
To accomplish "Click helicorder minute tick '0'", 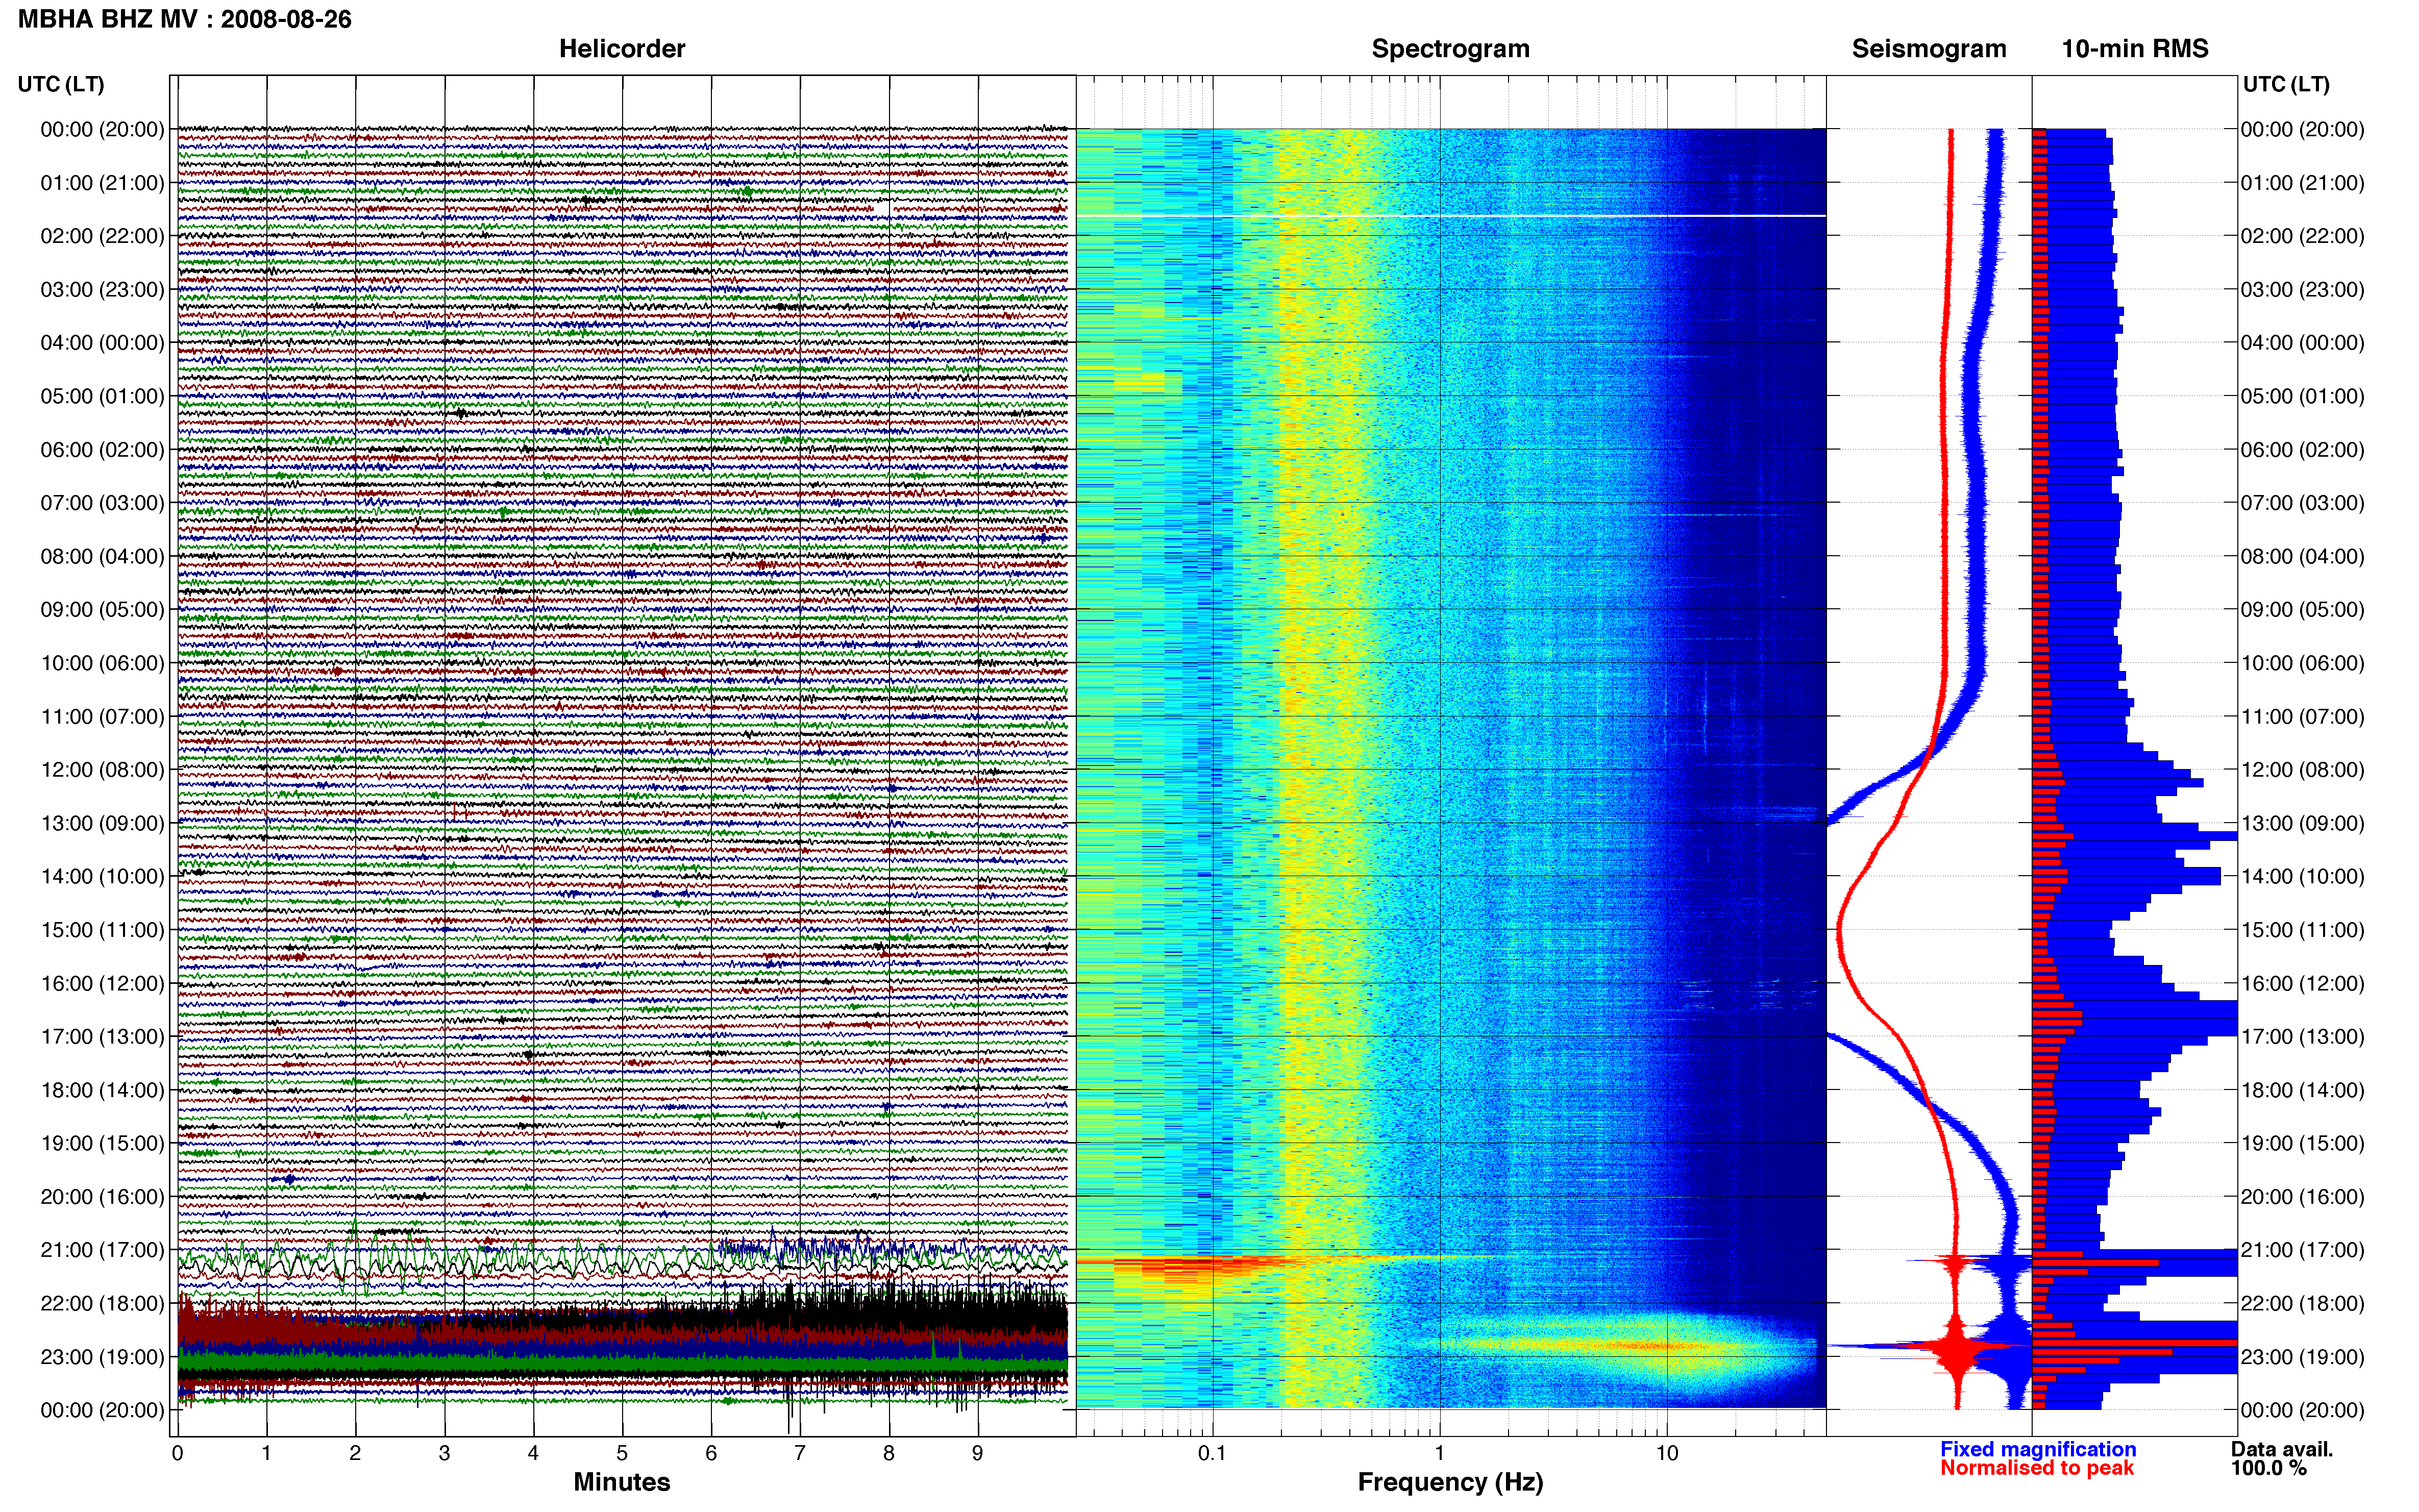I will (178, 1454).
